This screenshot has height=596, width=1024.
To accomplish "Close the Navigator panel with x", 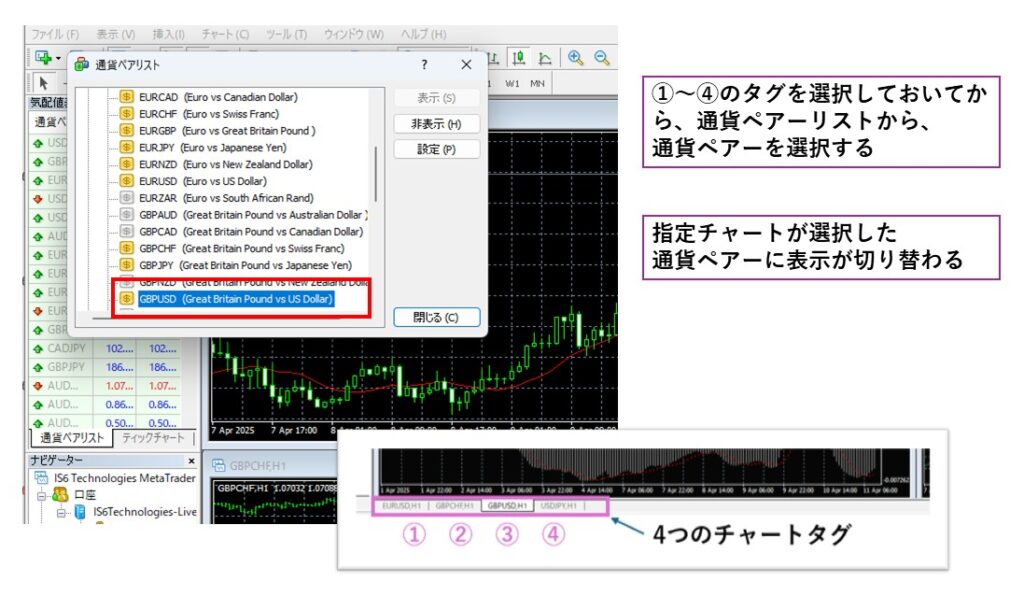I will coord(192,459).
